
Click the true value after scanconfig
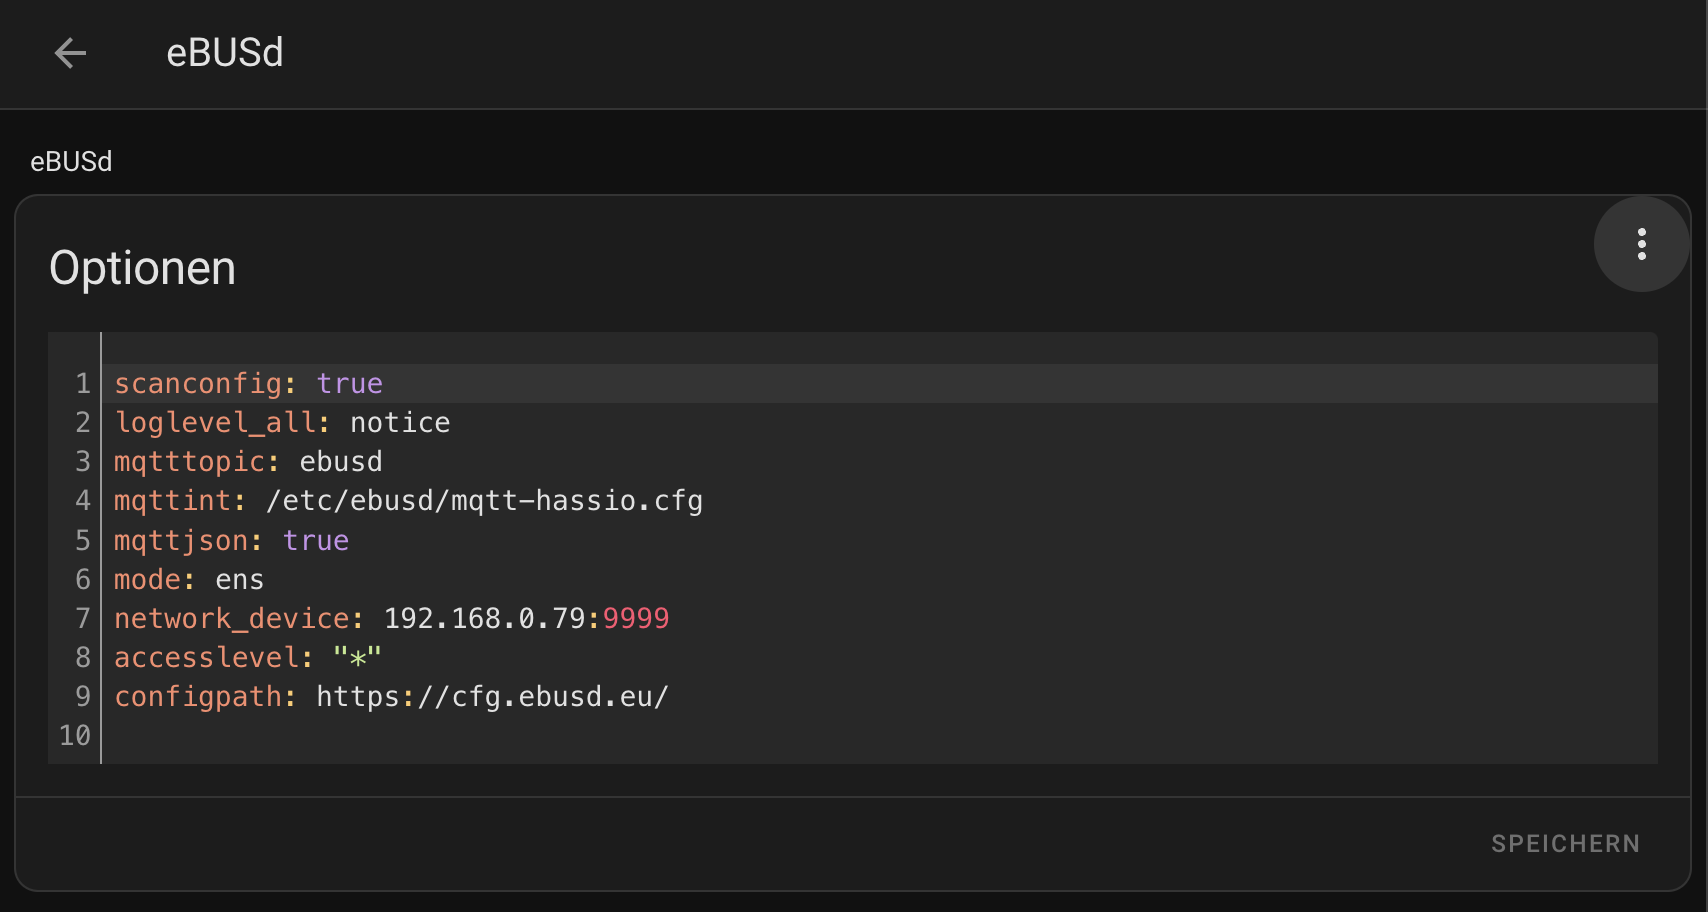pos(349,384)
